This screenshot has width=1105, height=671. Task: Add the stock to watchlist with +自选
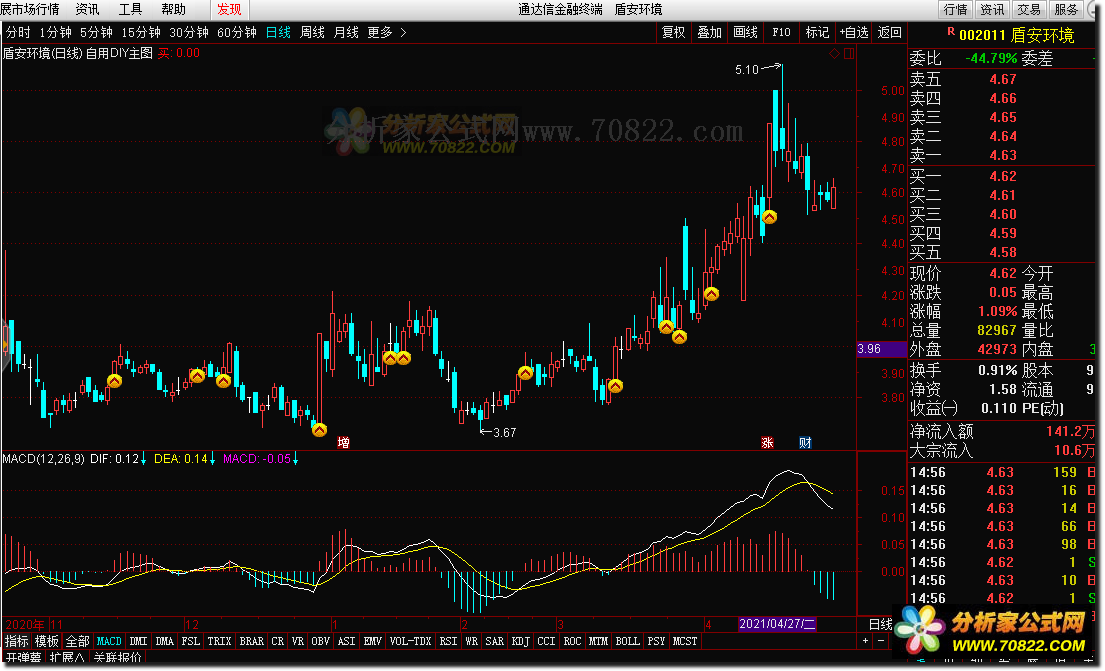854,32
